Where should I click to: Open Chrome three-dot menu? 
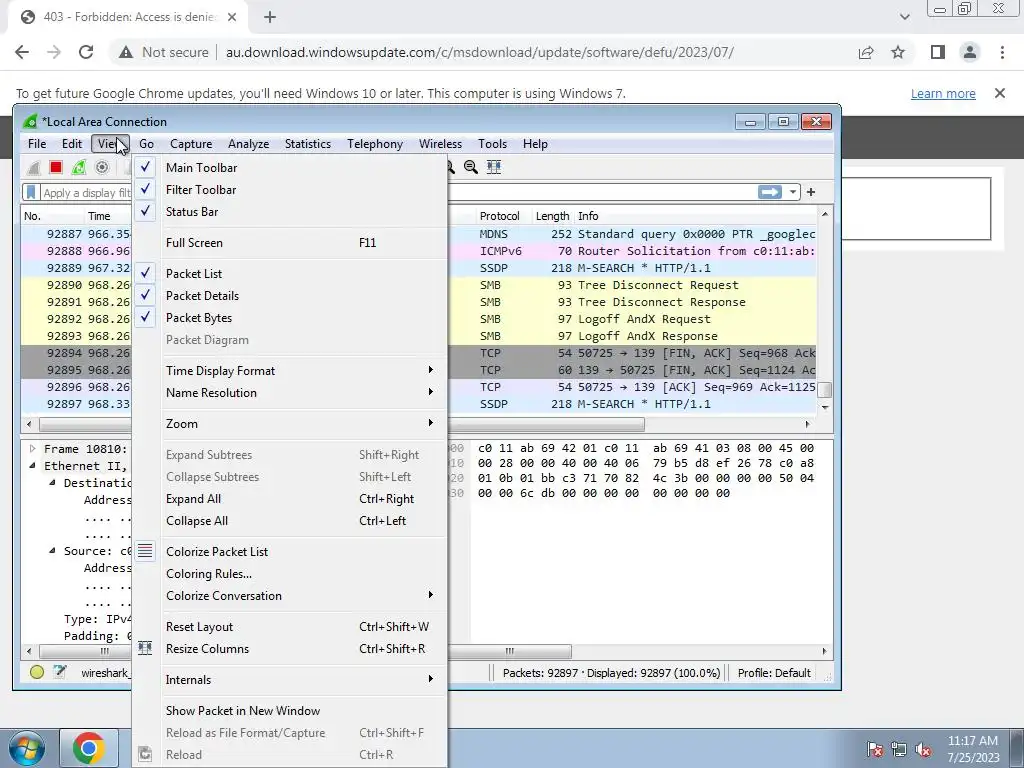click(1002, 52)
